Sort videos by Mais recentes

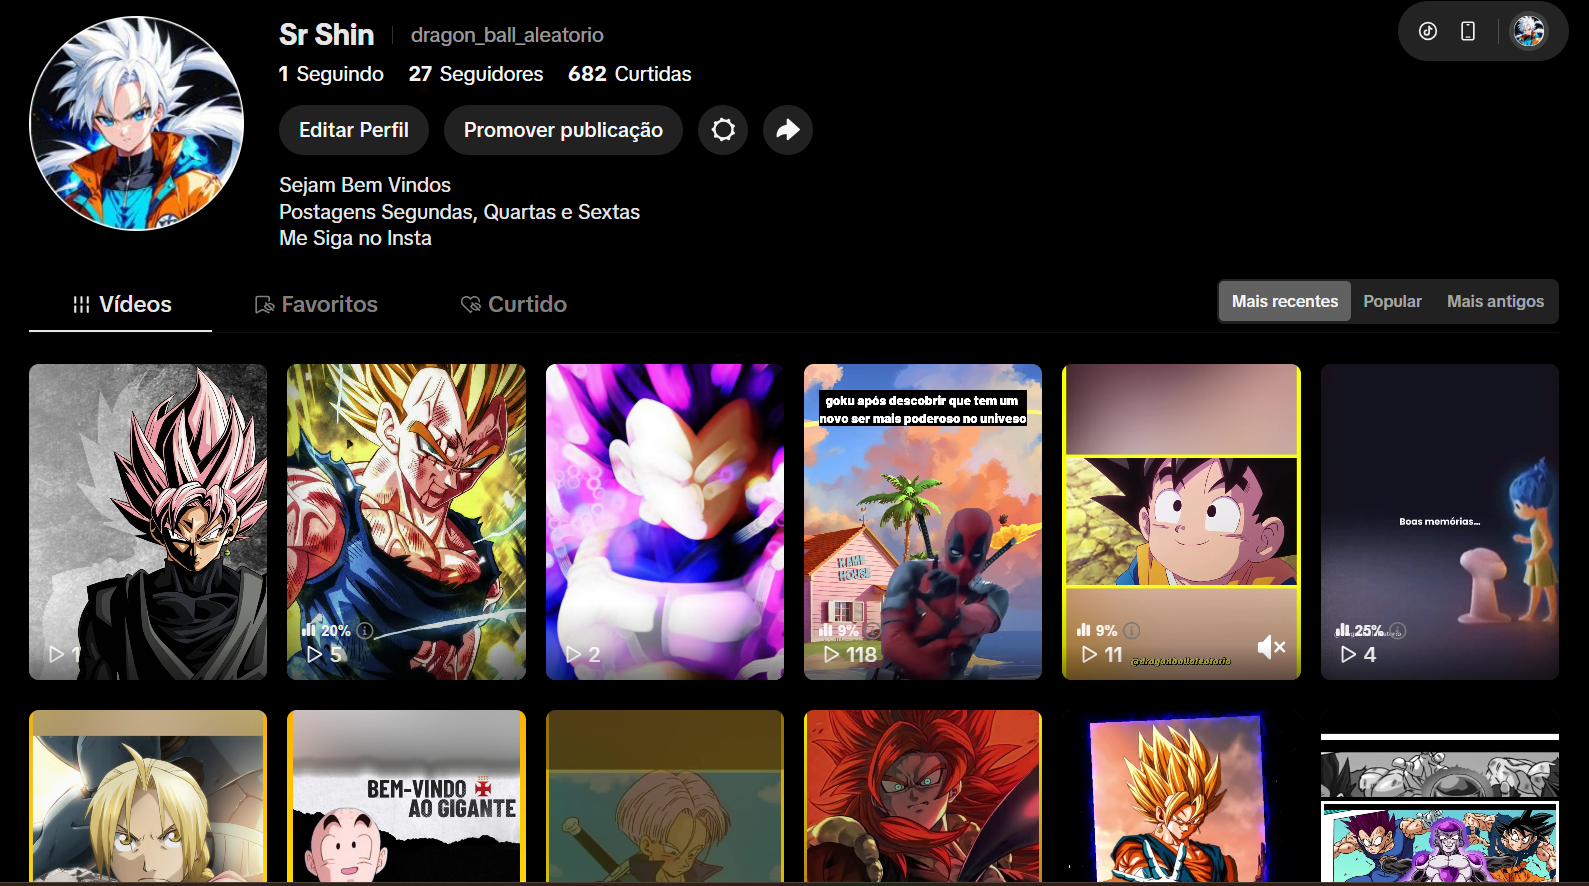[1285, 301]
